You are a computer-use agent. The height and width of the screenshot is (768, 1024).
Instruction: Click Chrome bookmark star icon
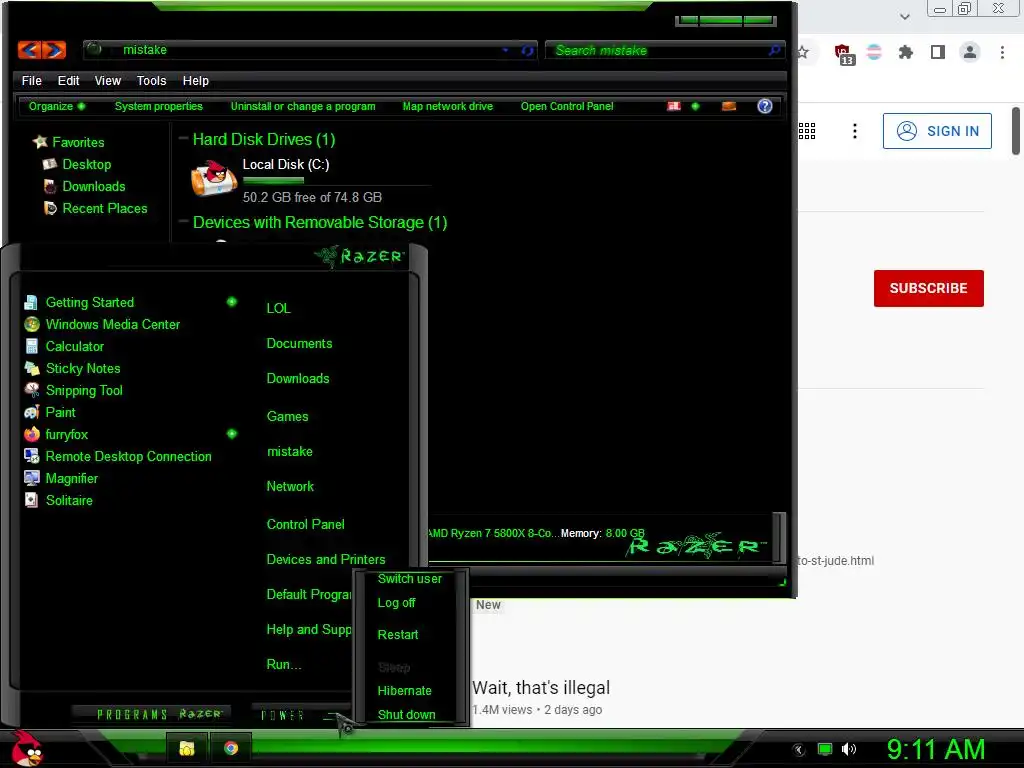[803, 52]
